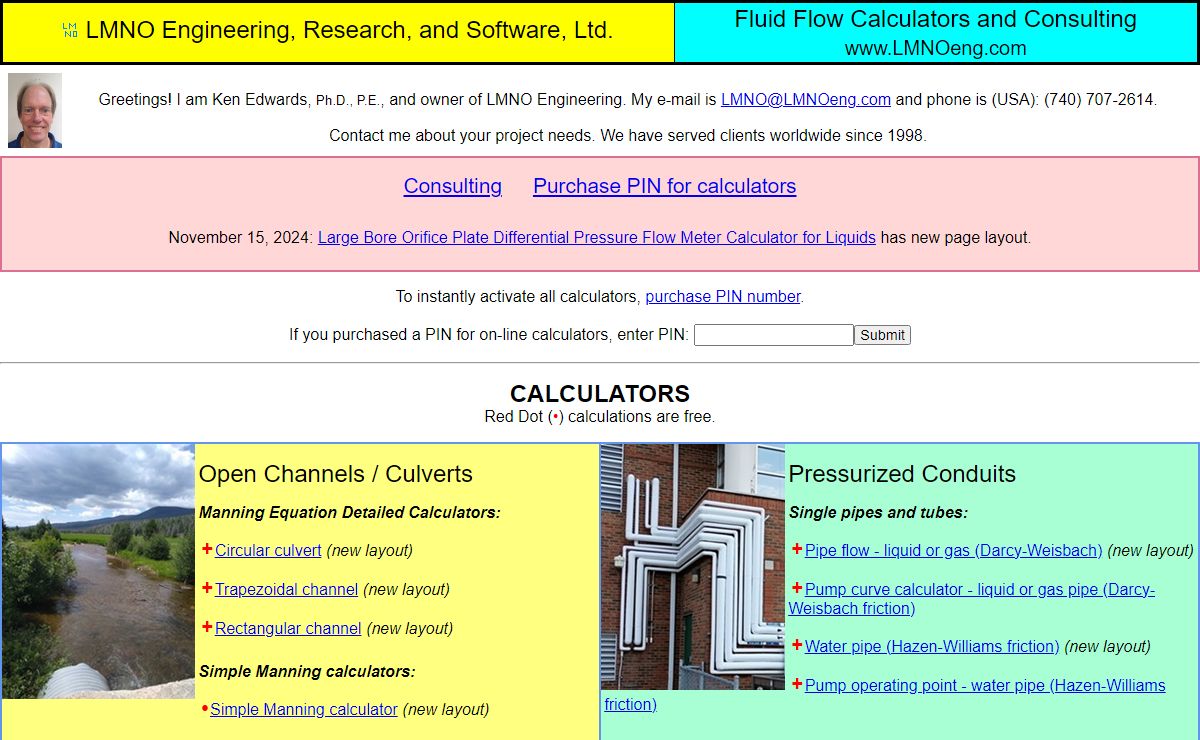Open the Consulting link
The height and width of the screenshot is (740, 1200).
(x=453, y=186)
